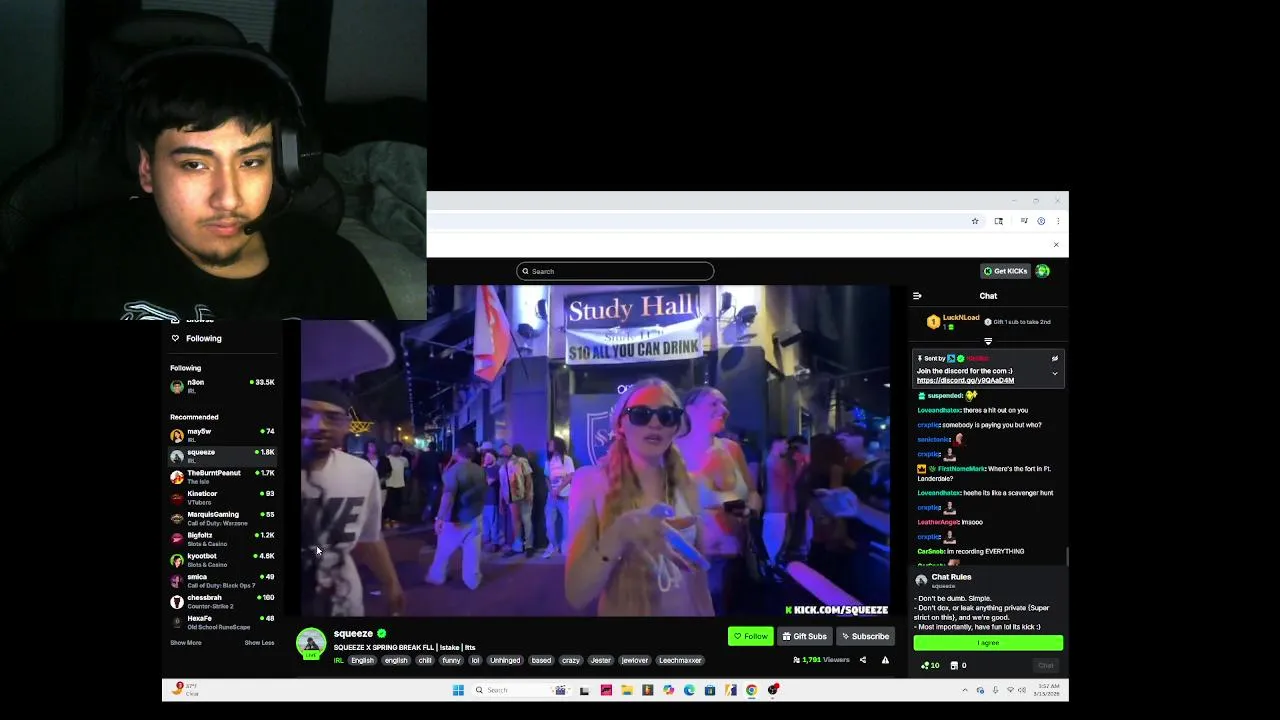Open Chrome three-dot menu
Screen dimensions: 1280x720
pyautogui.click(x=1058, y=221)
